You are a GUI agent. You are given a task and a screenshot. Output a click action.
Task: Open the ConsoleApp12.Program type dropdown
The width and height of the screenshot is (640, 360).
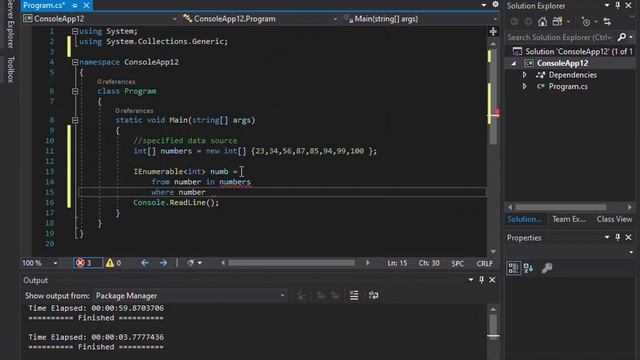point(260,19)
